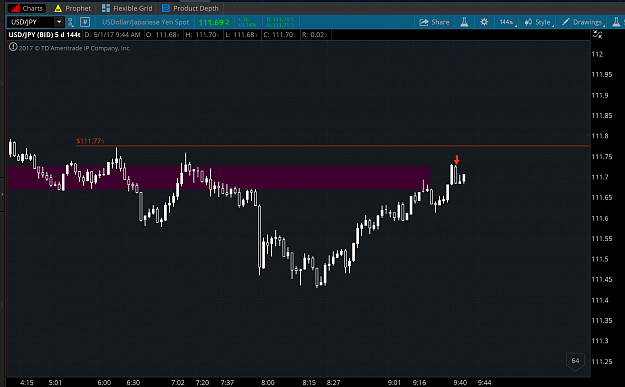This screenshot has height=387, width=625.
Task: Click the pencil Drawings icon
Action: click(x=566, y=22)
